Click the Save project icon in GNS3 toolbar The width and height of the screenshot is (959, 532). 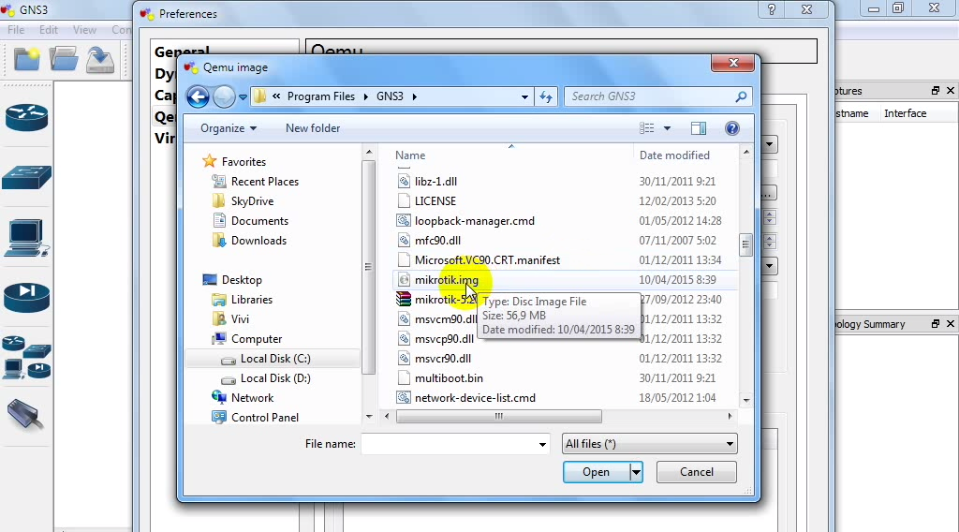[100, 60]
